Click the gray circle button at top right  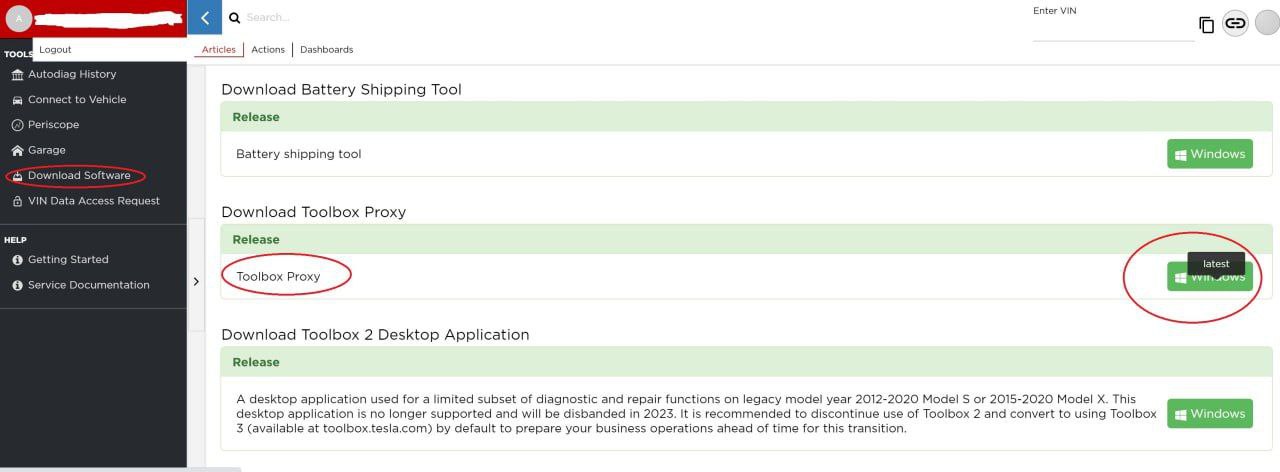coord(1267,23)
